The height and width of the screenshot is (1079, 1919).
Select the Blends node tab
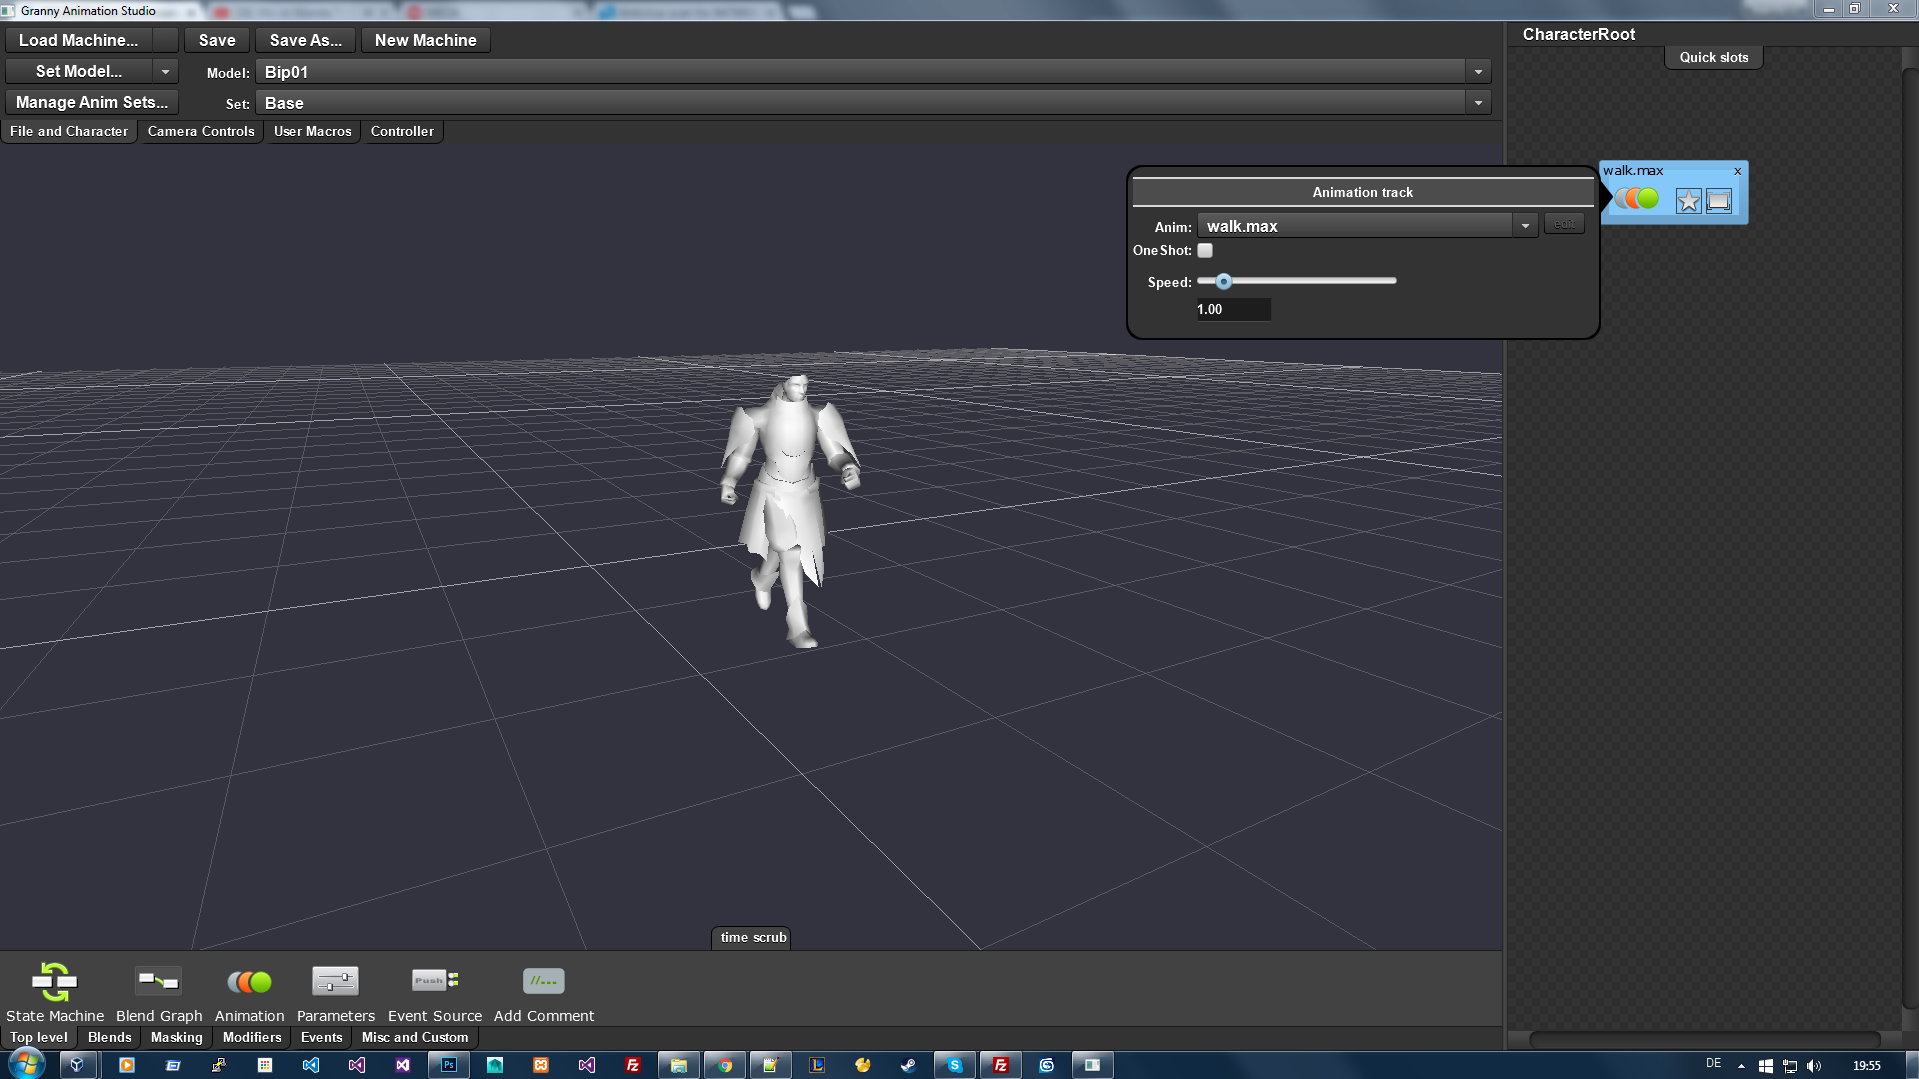coord(109,1037)
